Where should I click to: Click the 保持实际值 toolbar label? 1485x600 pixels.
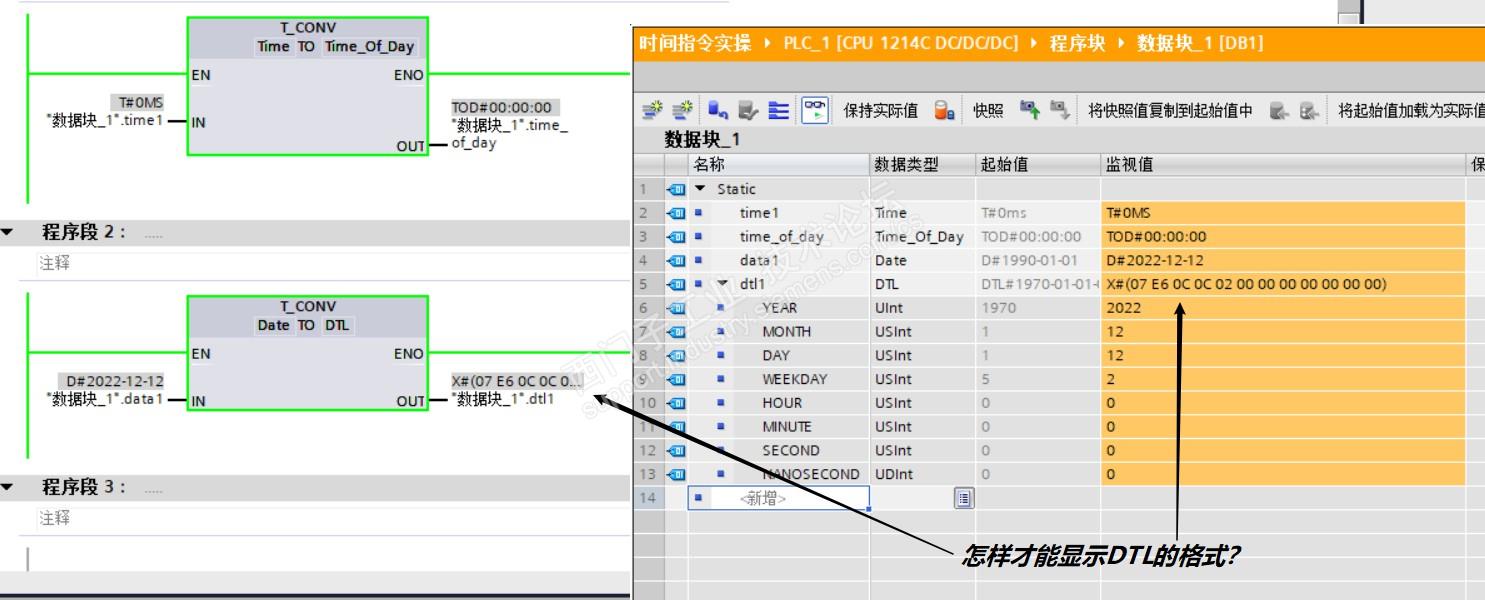coord(881,110)
